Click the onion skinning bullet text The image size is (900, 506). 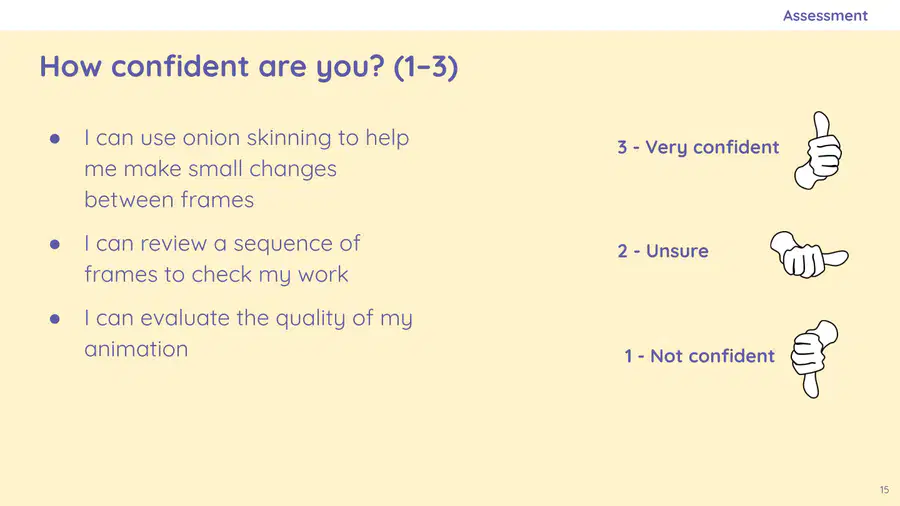point(247,169)
